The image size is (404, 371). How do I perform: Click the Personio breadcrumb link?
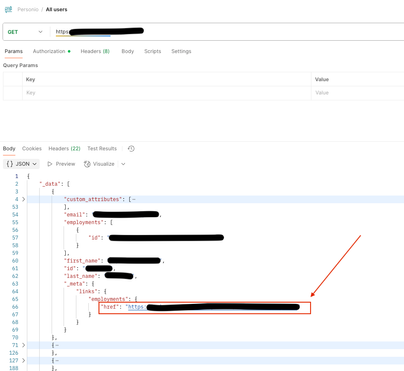click(28, 10)
